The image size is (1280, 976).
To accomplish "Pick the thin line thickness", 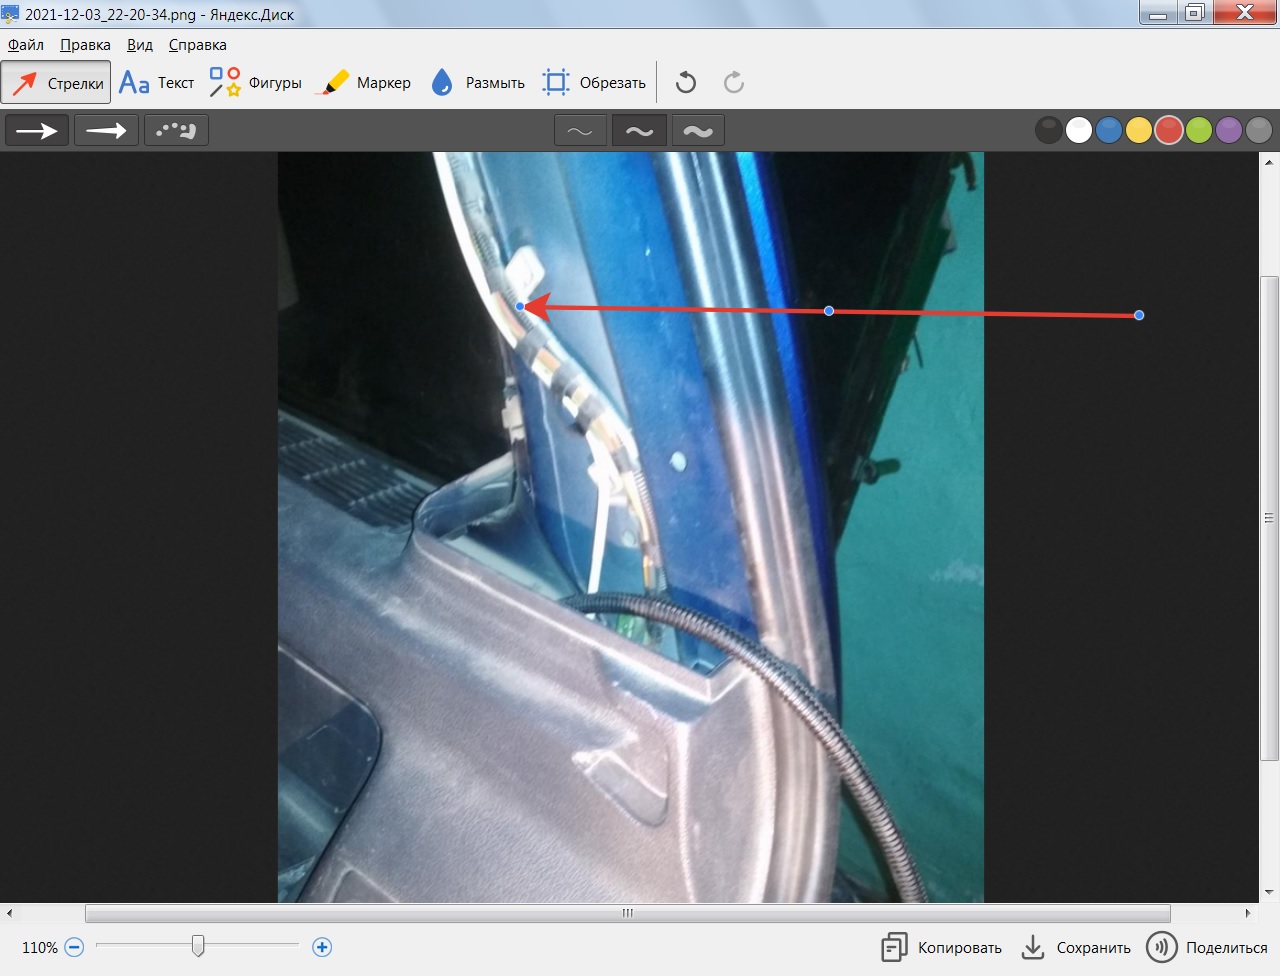I will 580,131.
